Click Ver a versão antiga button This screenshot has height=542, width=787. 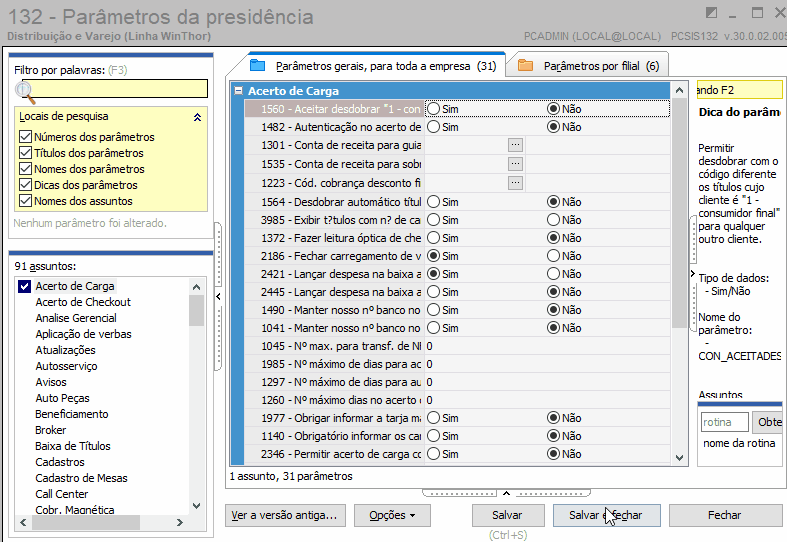point(285,515)
